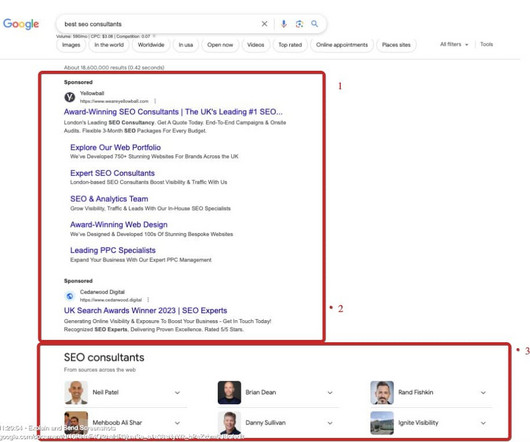
Task: Open three-dot menu next to Yellowball URL
Action: 155,101
